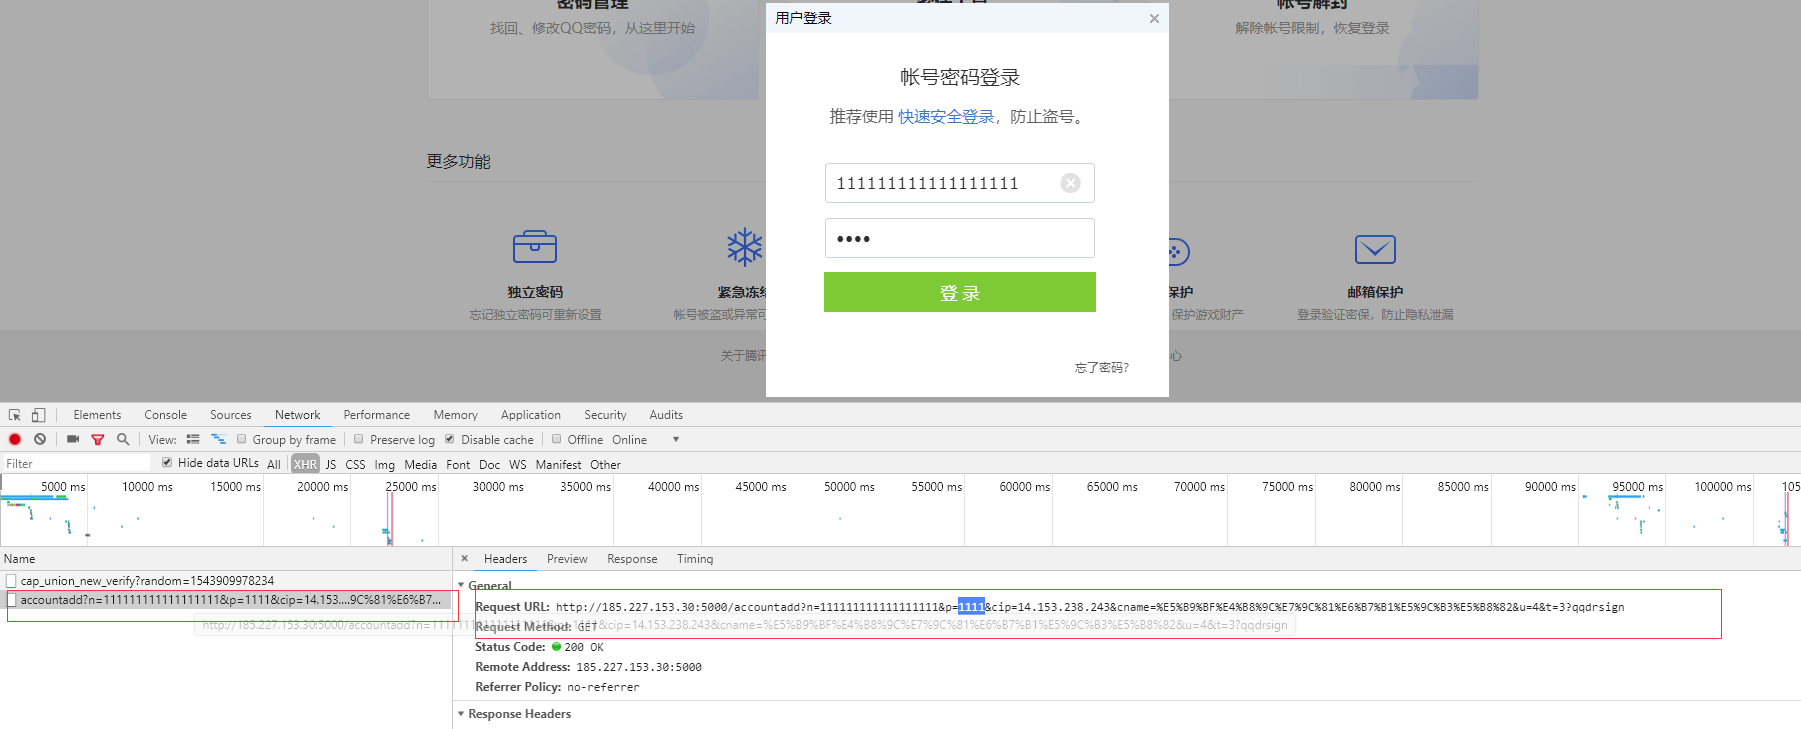Viewport: 1801px width, 729px height.
Task: Click the network Filter text field
Action: (x=76, y=464)
